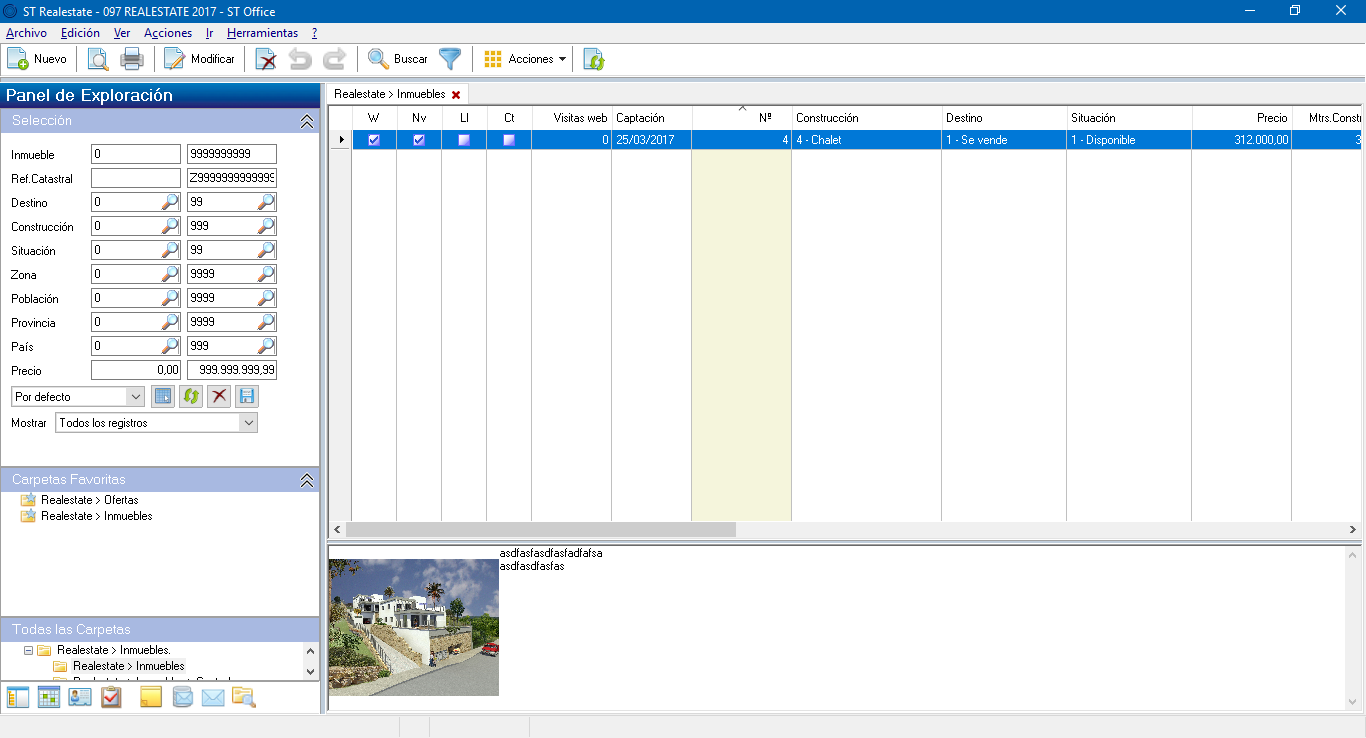Click the Nuevo new record icon
The height and width of the screenshot is (738, 1366).
click(18, 59)
